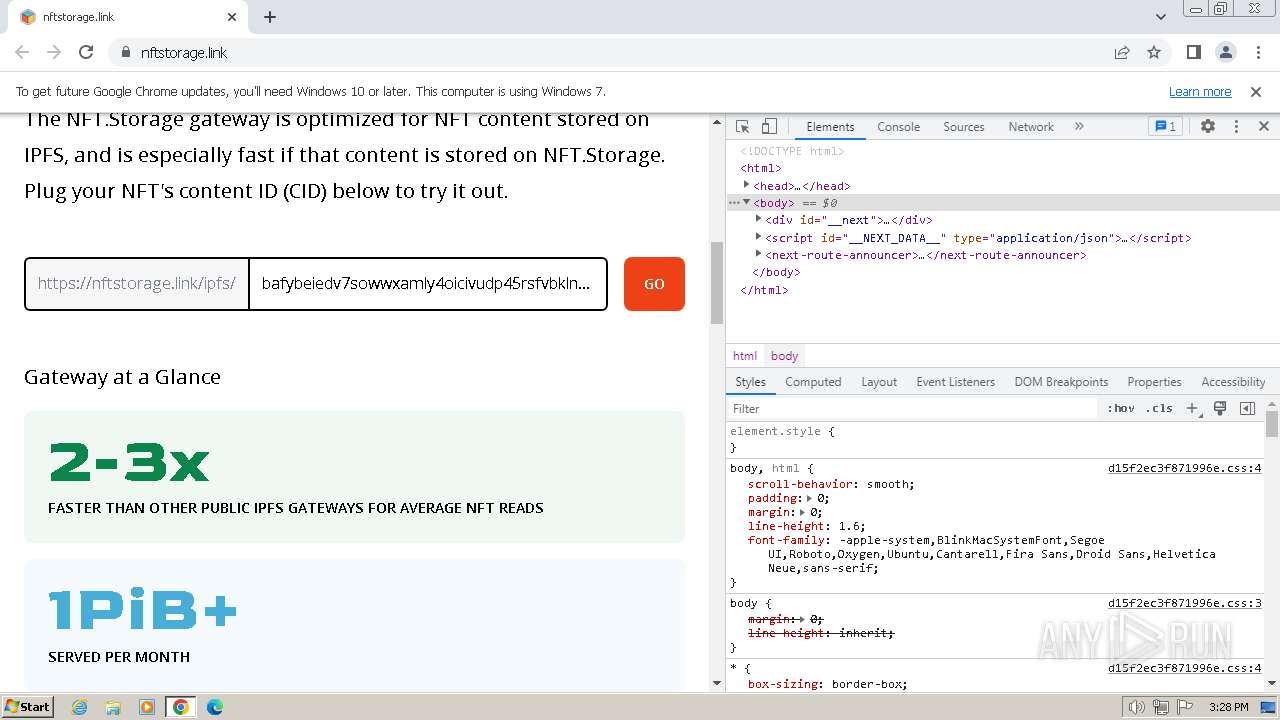1280x720 pixels.
Task: Click the page vertical scrollbar thumb
Action: (x=717, y=283)
